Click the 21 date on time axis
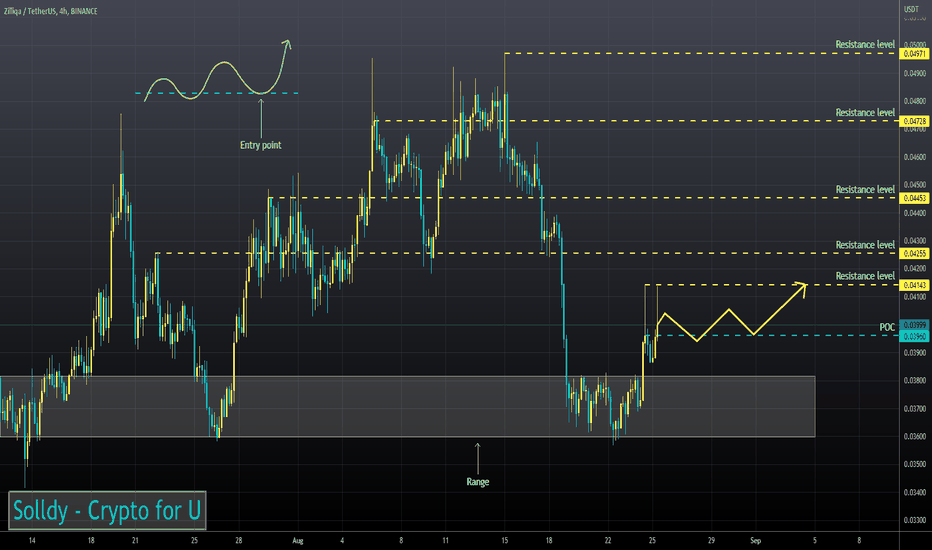 [136, 540]
